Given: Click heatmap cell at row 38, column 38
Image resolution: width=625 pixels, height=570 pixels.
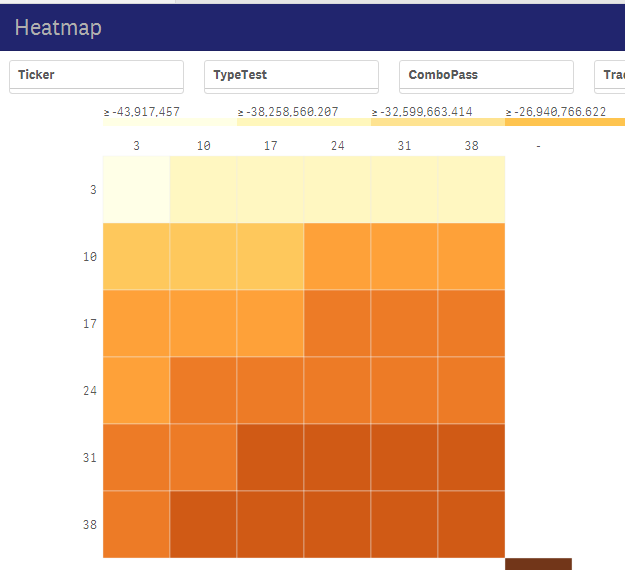Looking at the screenshot, I should point(471,525).
